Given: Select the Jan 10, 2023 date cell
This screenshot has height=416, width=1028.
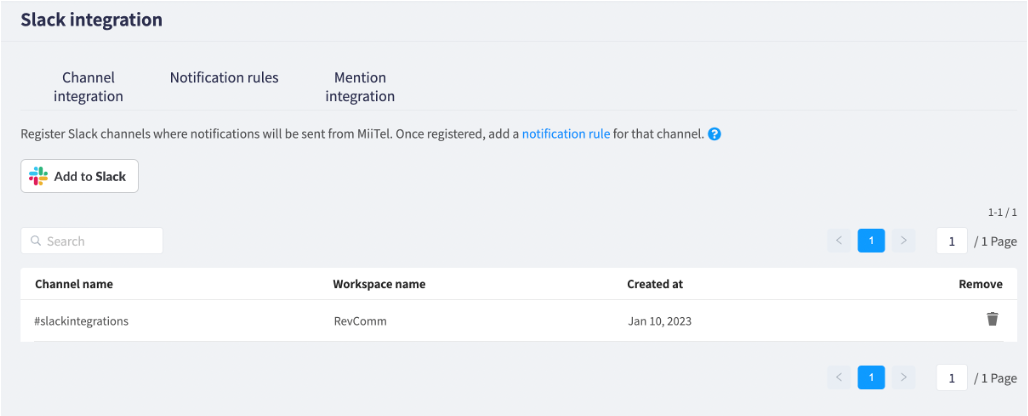Looking at the screenshot, I should tap(659, 321).
